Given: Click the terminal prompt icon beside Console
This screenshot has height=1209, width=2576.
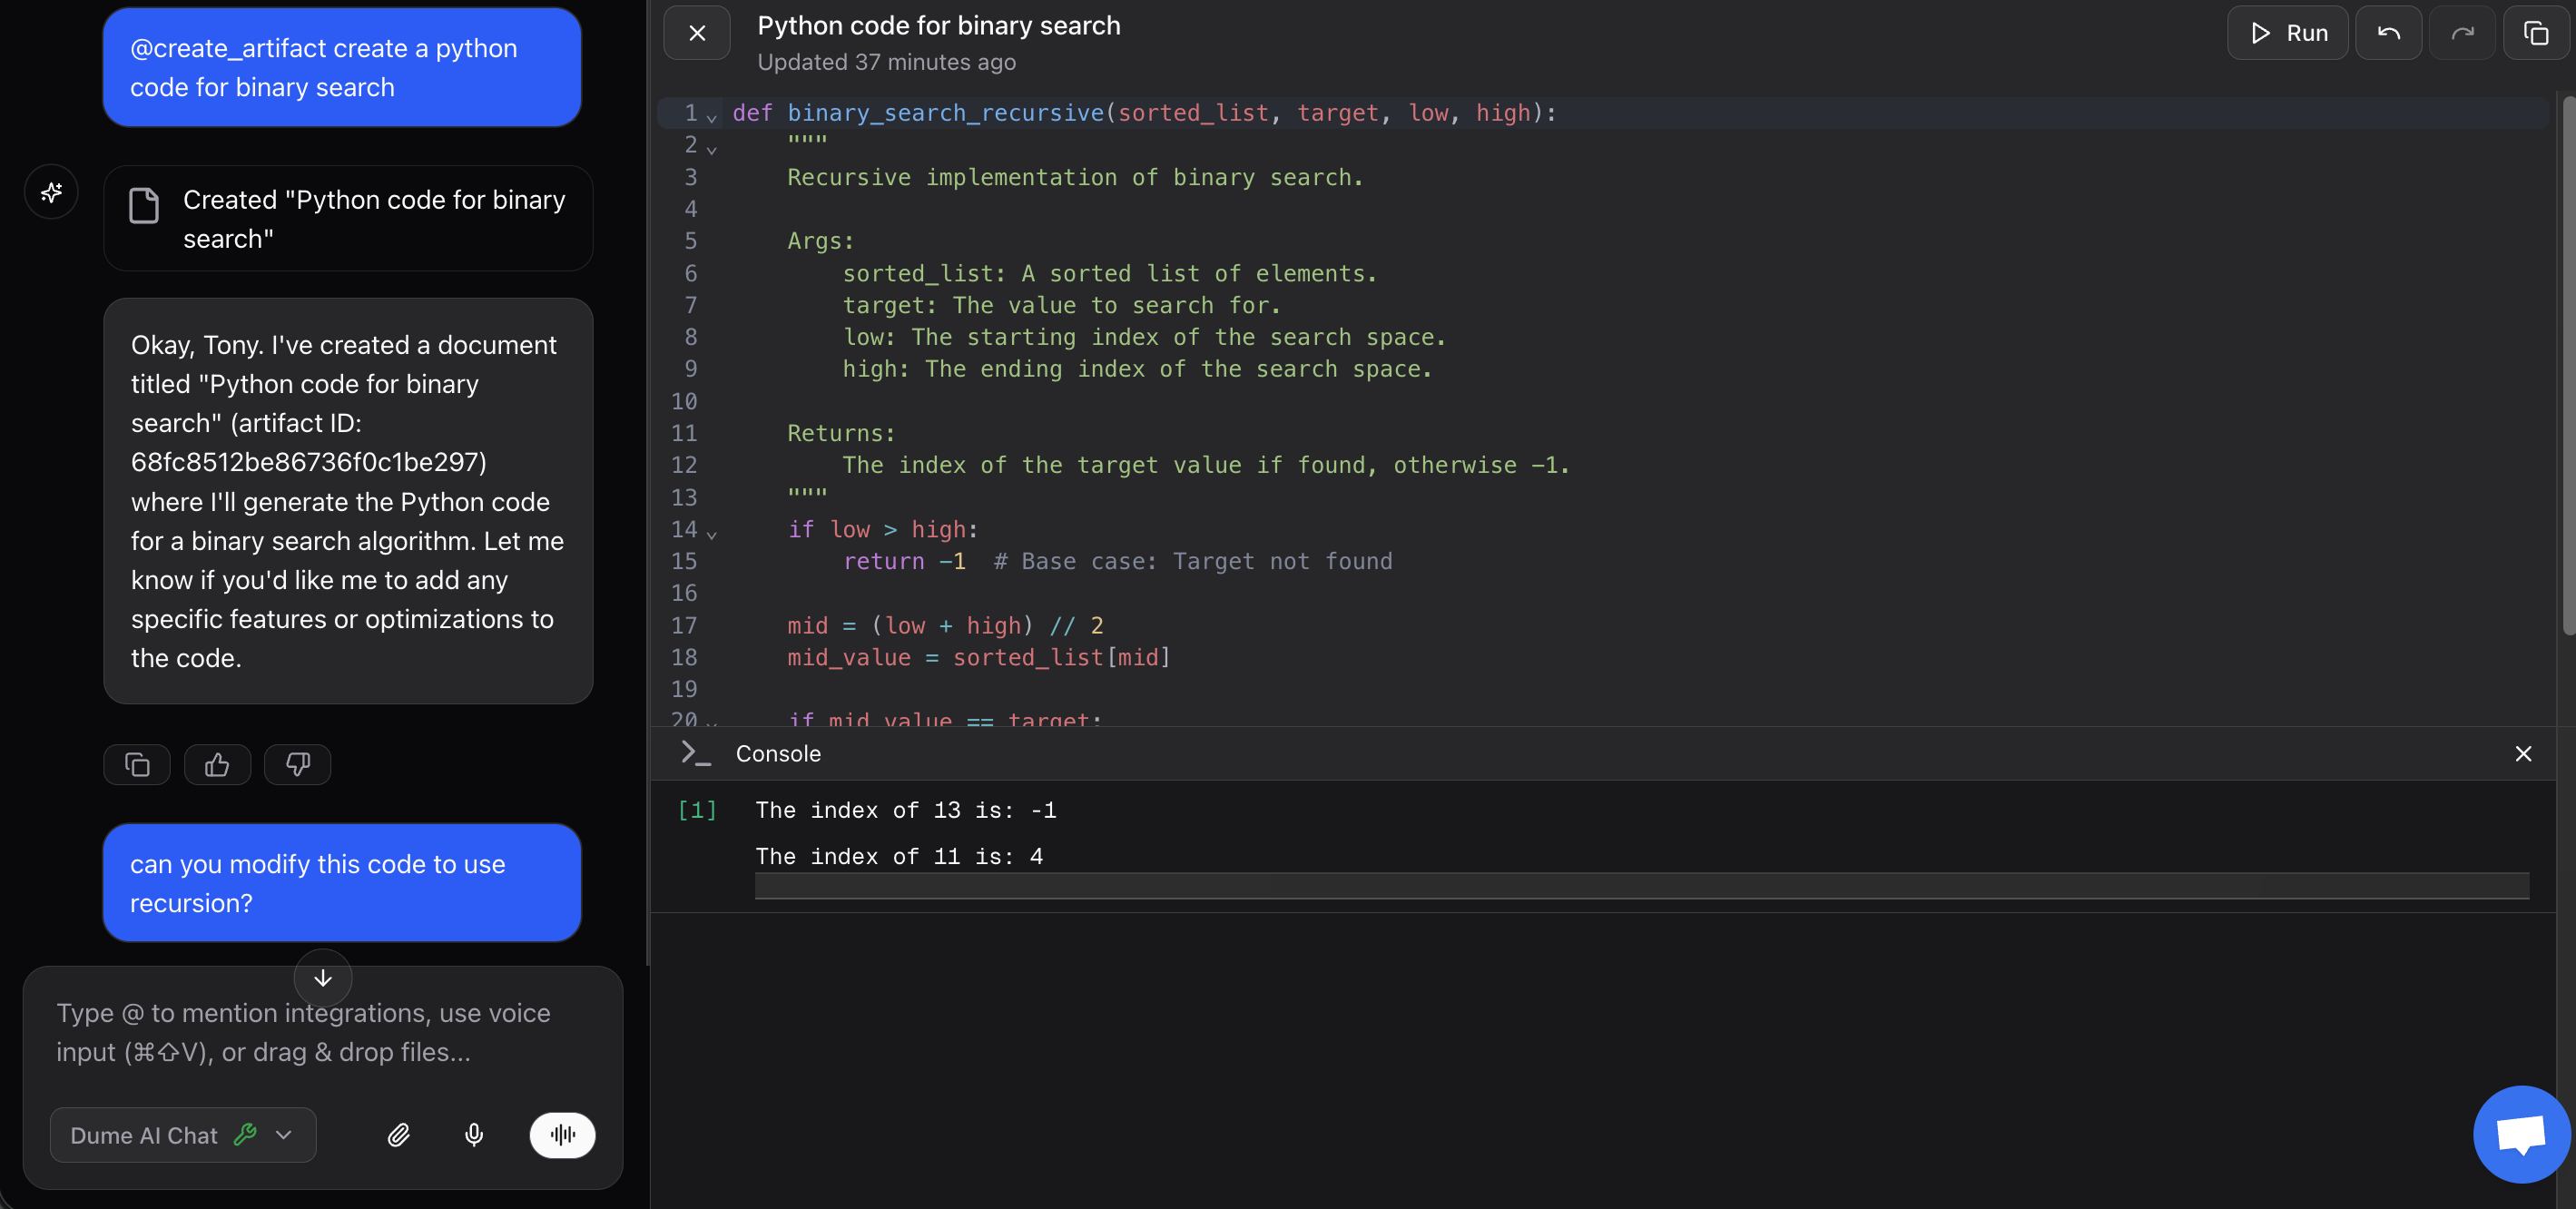Looking at the screenshot, I should coord(695,753).
